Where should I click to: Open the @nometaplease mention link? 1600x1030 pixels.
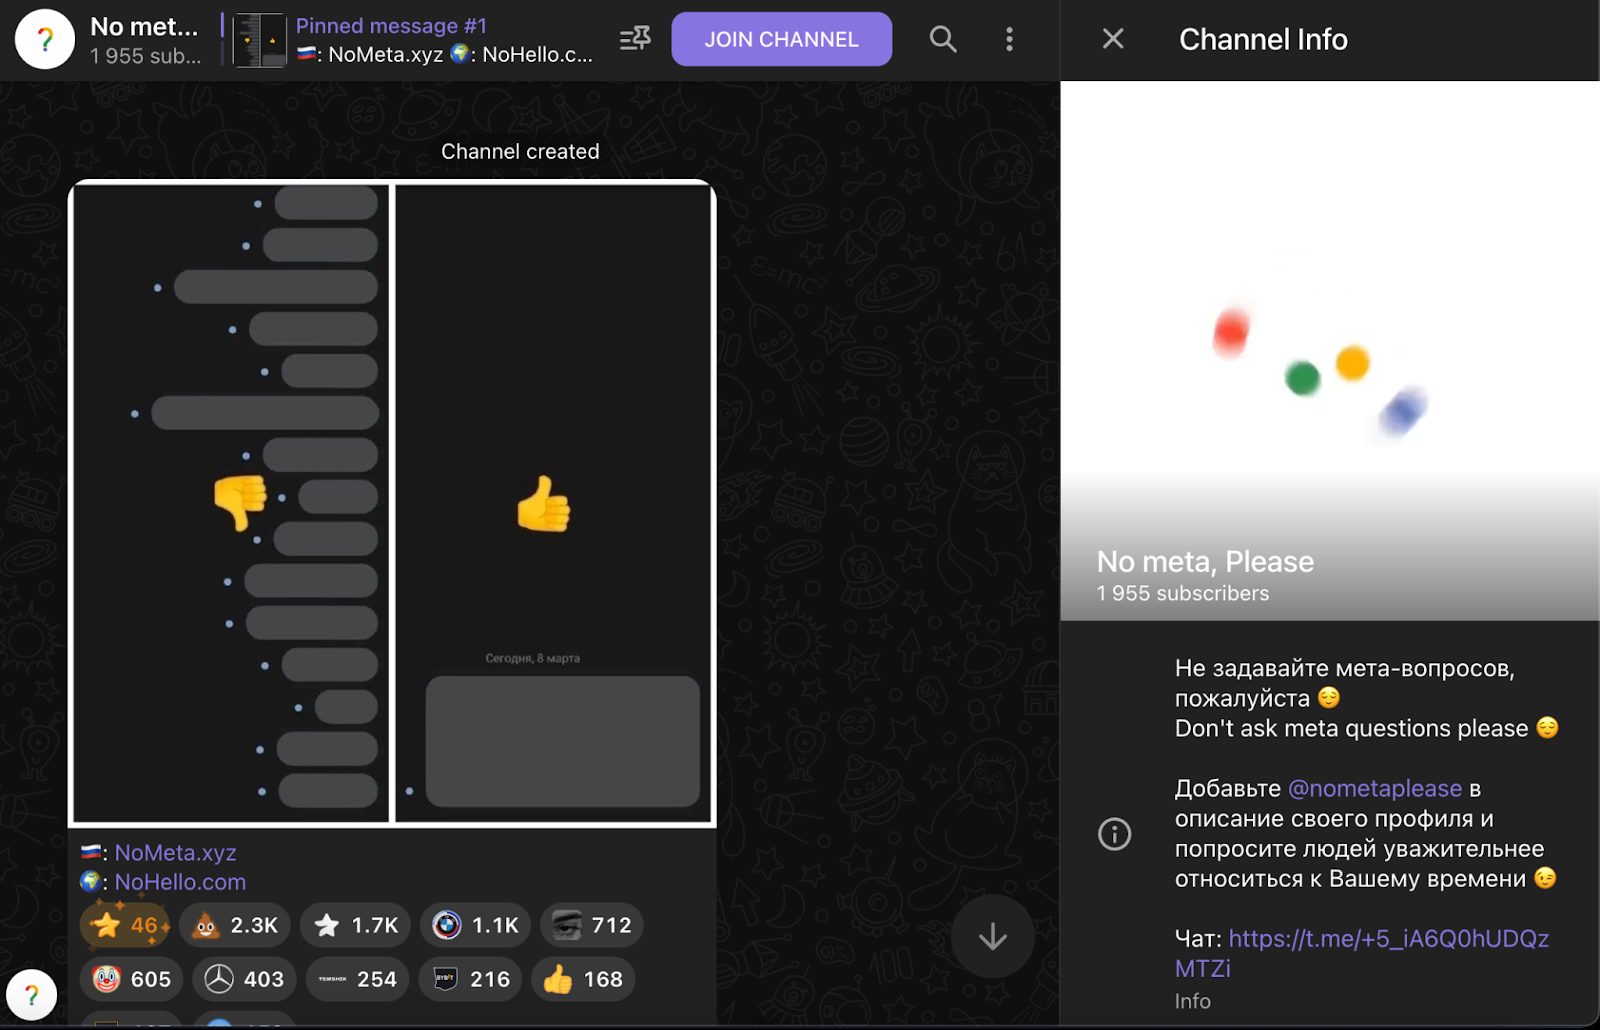tap(1374, 788)
